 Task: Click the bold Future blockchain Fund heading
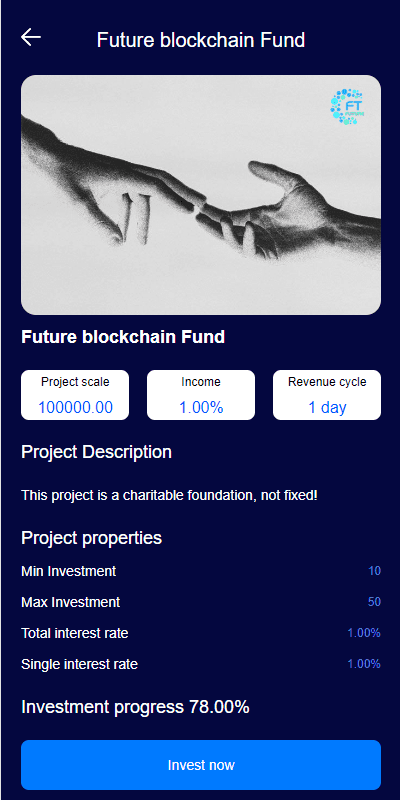pos(123,337)
